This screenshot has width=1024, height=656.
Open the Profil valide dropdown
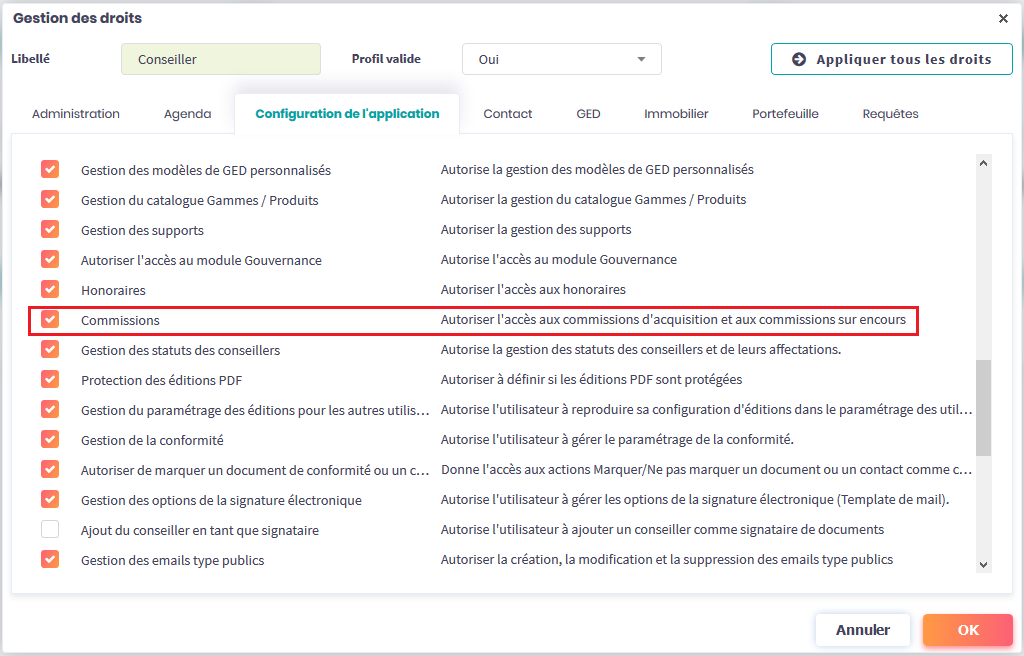point(561,59)
